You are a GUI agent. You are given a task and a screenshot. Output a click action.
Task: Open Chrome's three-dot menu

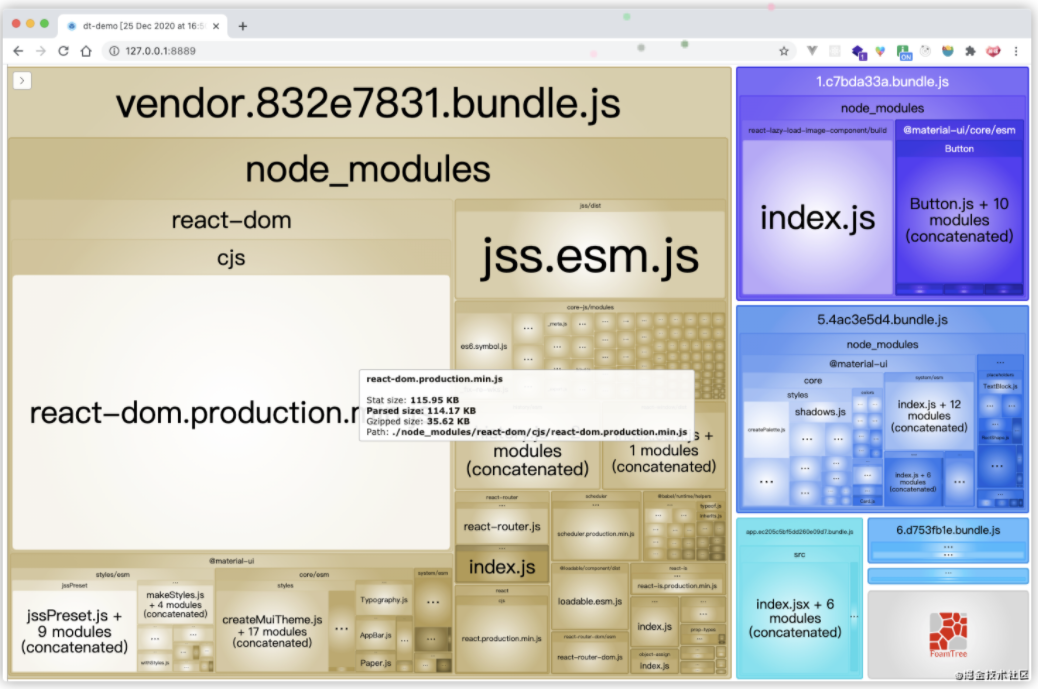point(1016,51)
